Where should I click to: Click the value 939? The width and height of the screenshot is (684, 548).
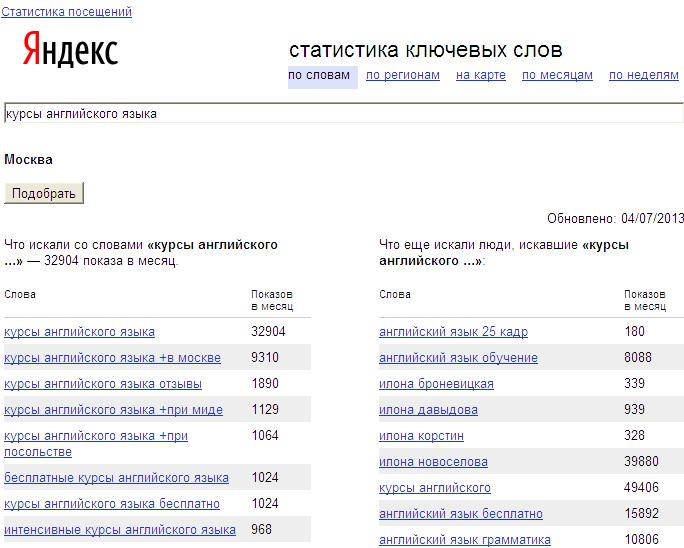634,410
